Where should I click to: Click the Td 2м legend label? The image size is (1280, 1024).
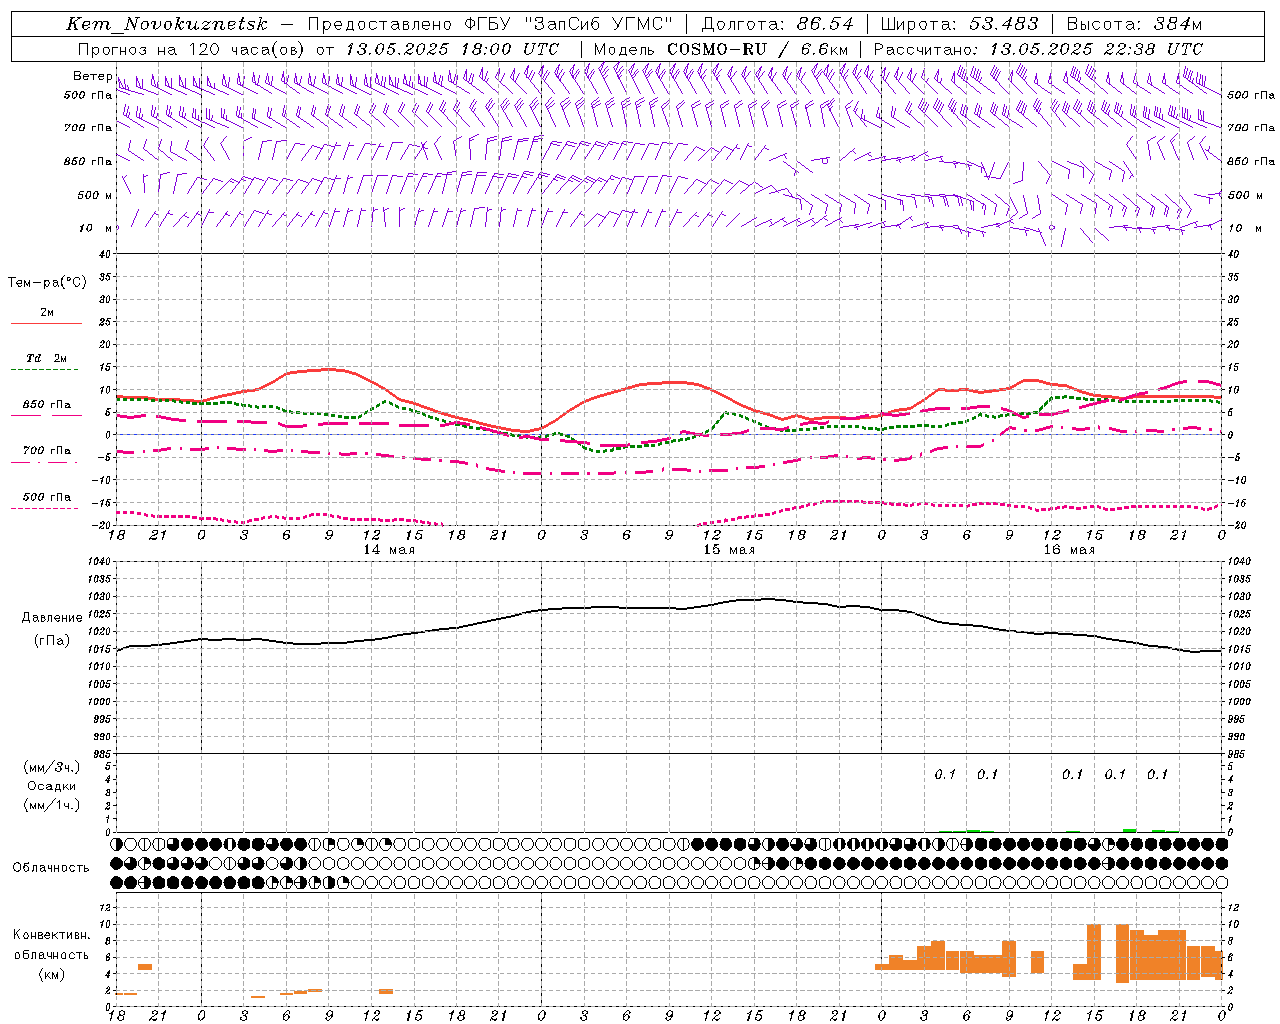point(47,358)
